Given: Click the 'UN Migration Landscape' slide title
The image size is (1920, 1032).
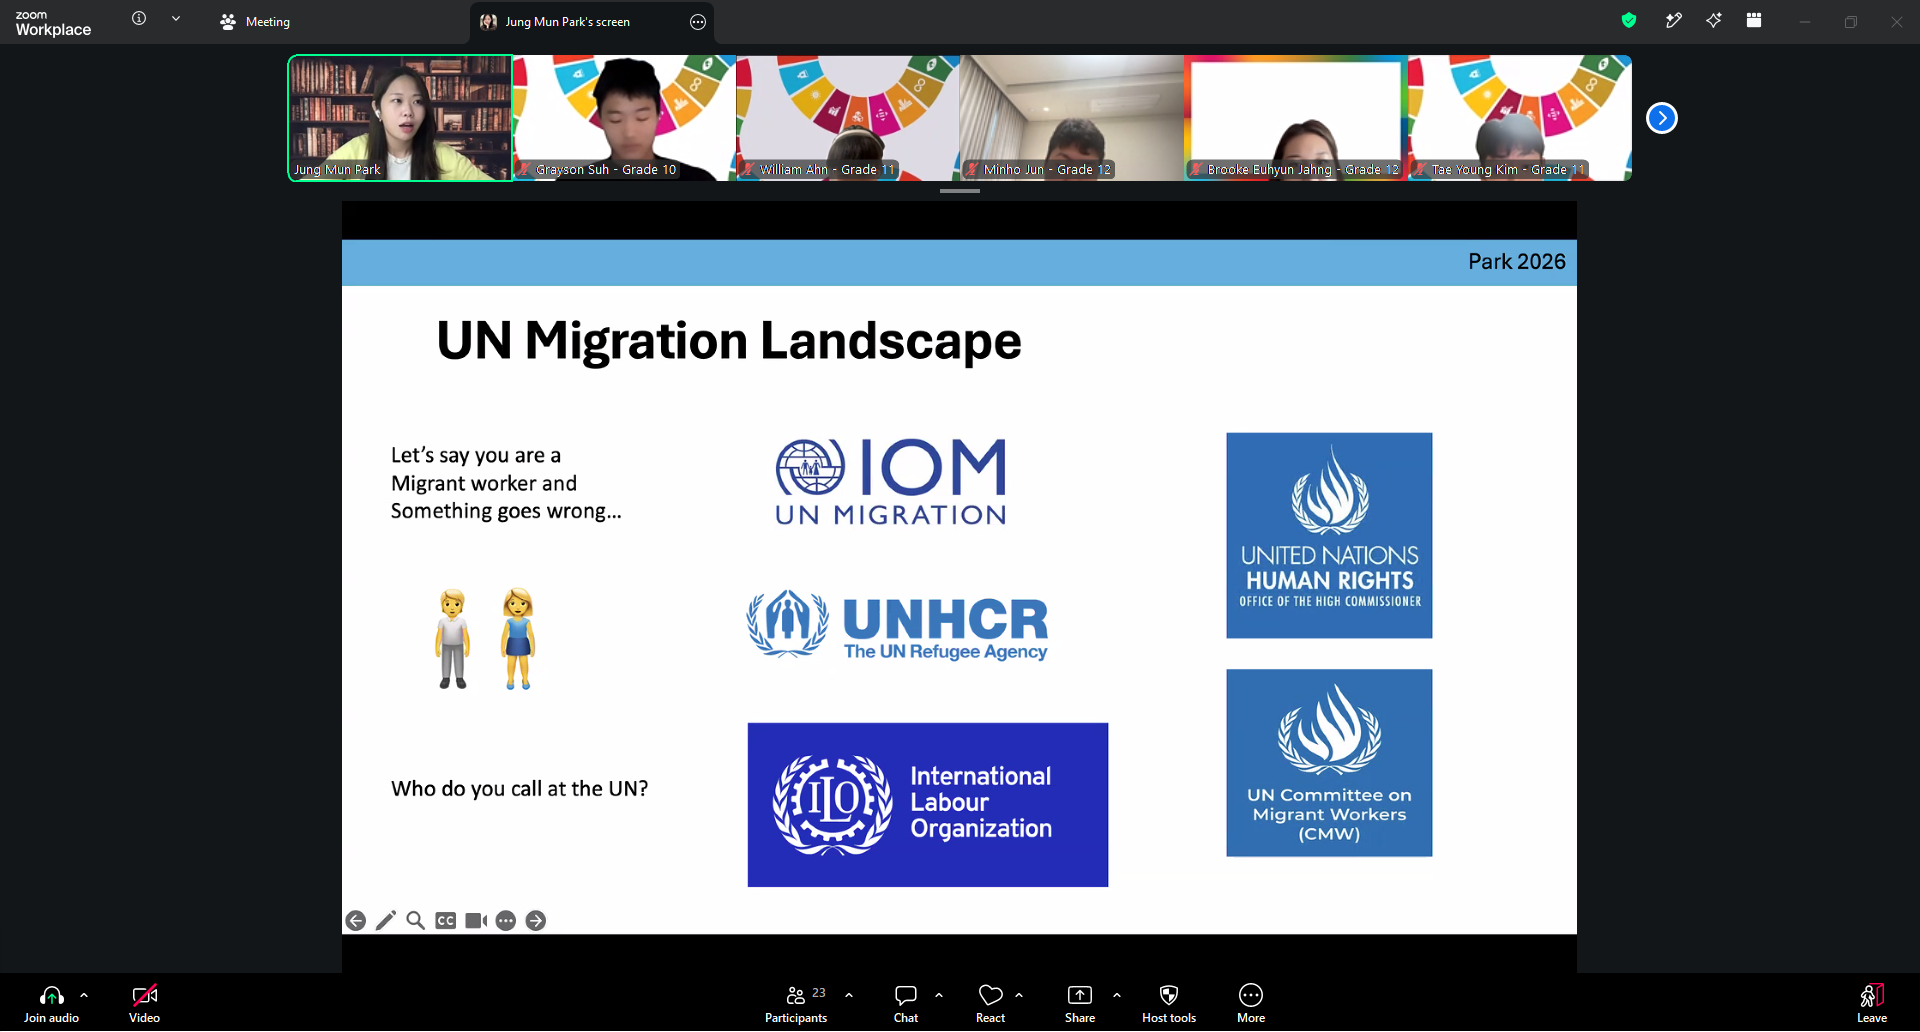Looking at the screenshot, I should tap(729, 341).
